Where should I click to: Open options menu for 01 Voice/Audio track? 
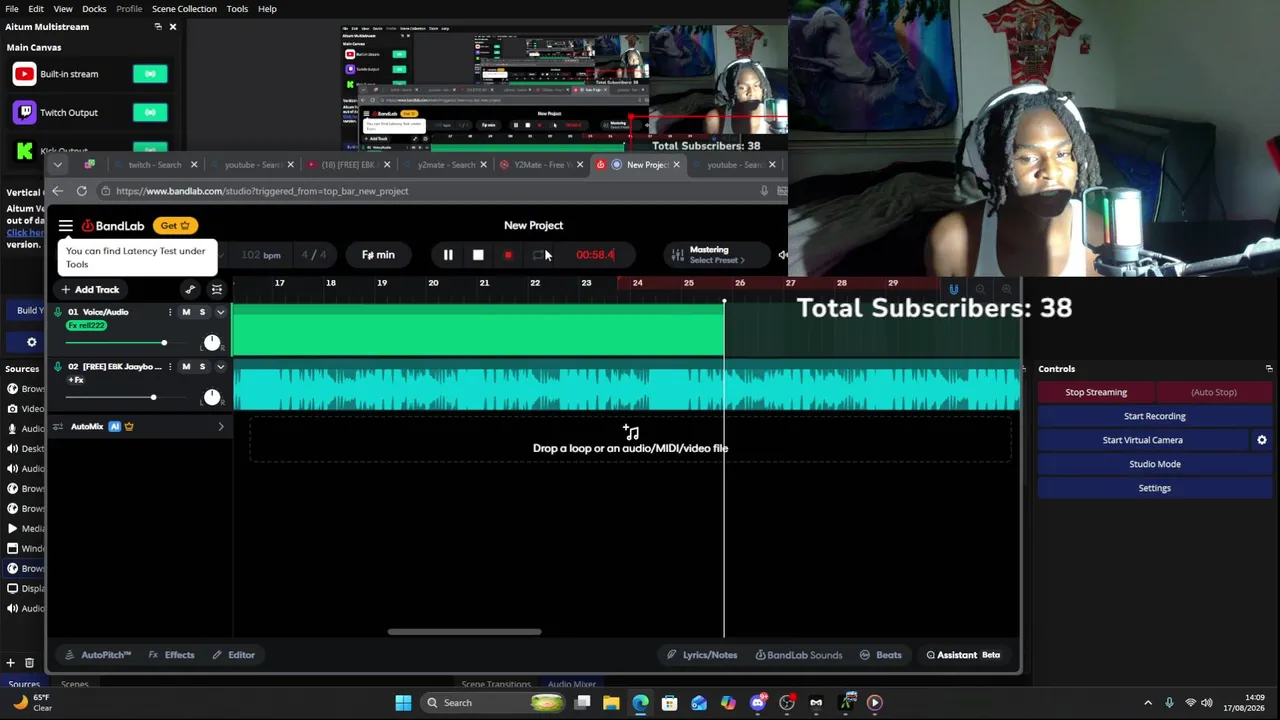170,312
